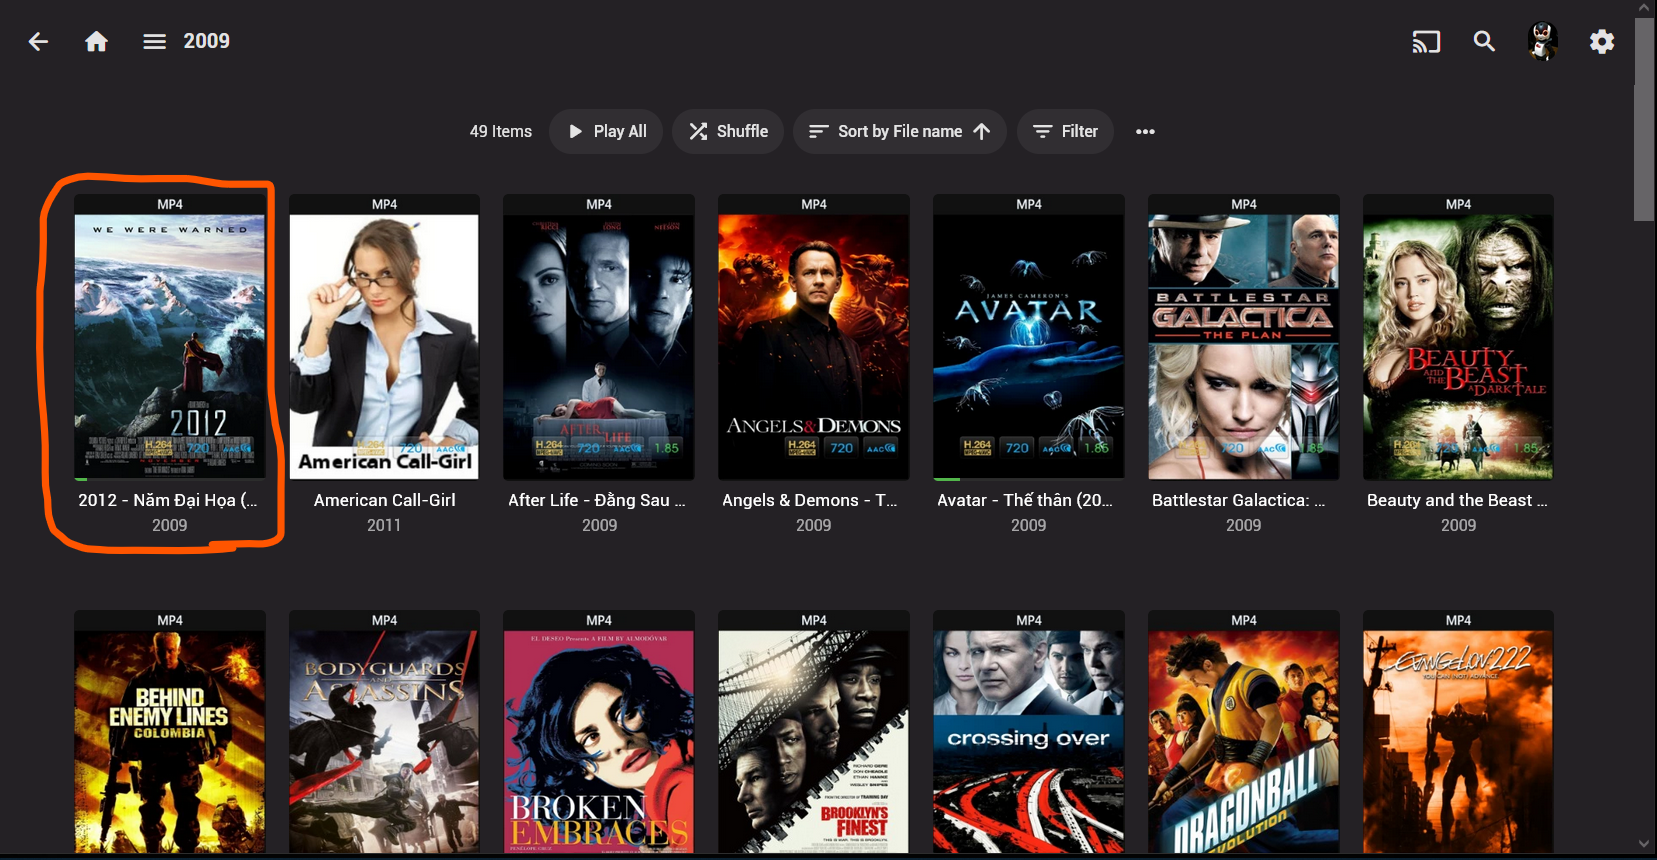Click the 'Avatar - Thế thân' title
The height and width of the screenshot is (860, 1657).
click(1025, 500)
